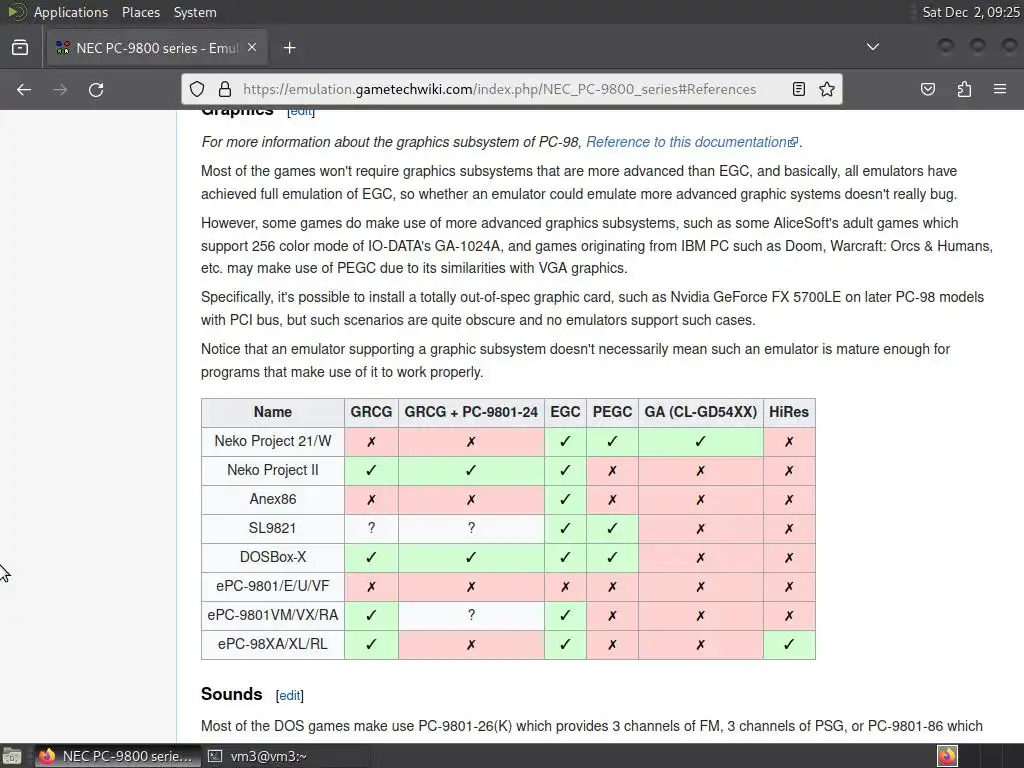Click edit link beside Graphics heading
This screenshot has width=1024, height=768.
(x=301, y=111)
